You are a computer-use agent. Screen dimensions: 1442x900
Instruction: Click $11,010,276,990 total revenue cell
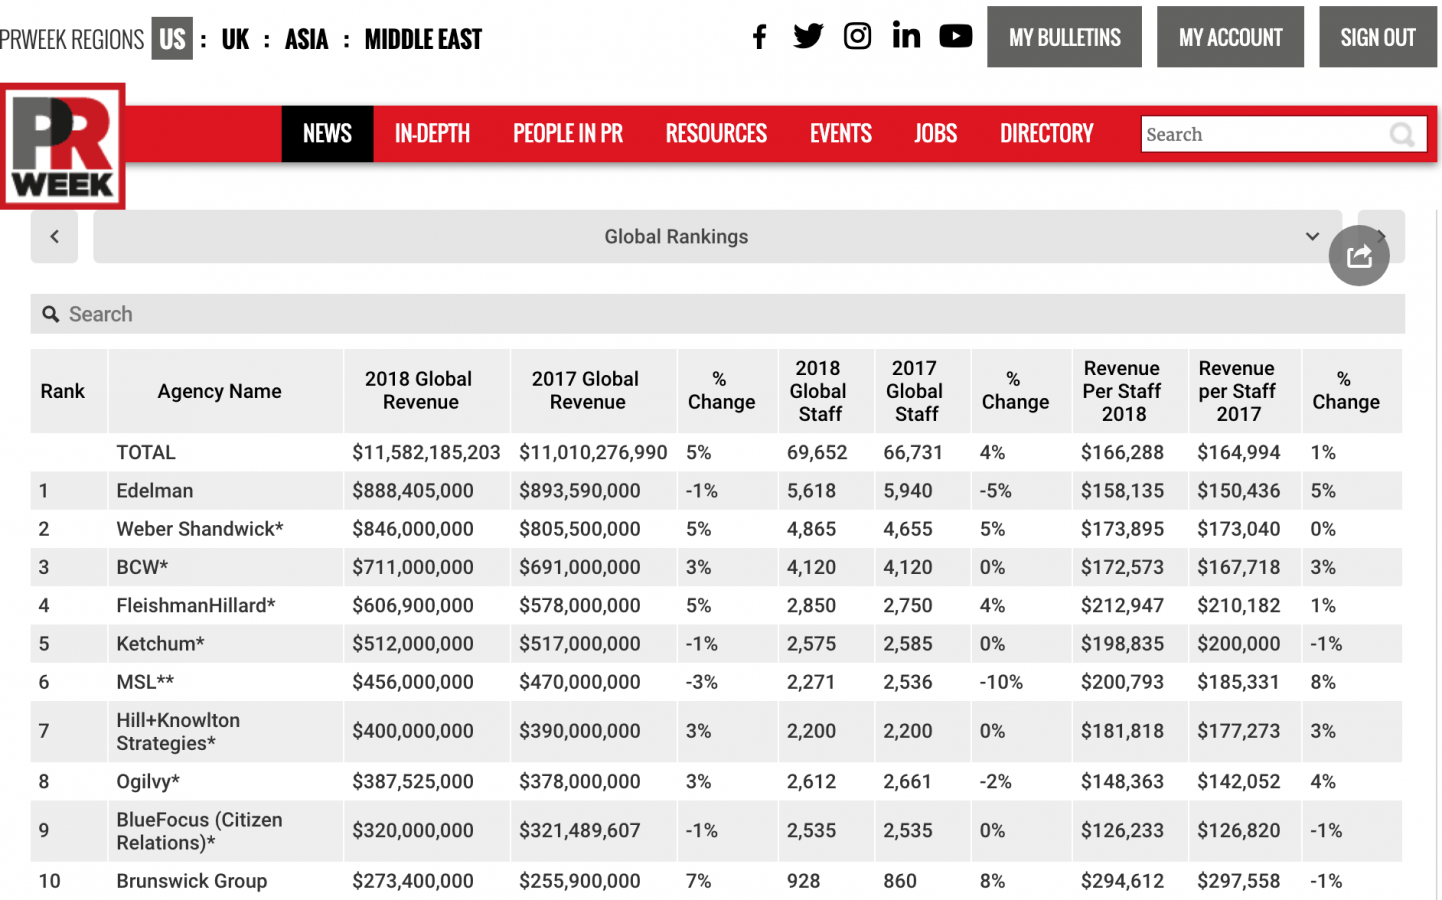point(593,453)
